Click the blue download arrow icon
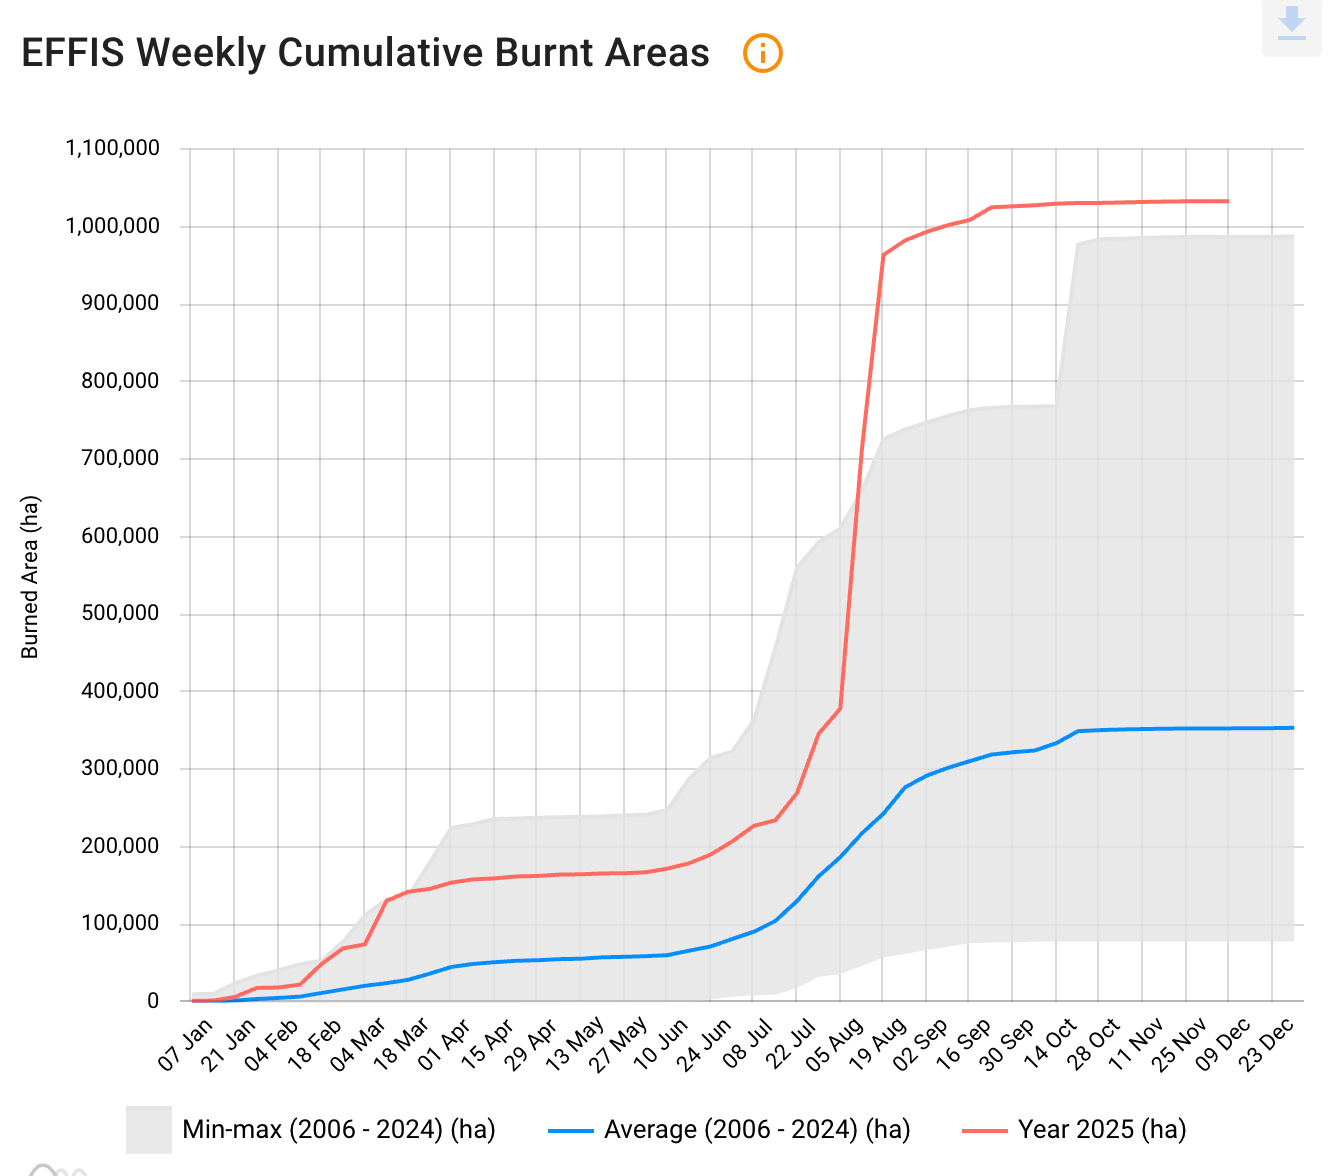 pos(1292,24)
